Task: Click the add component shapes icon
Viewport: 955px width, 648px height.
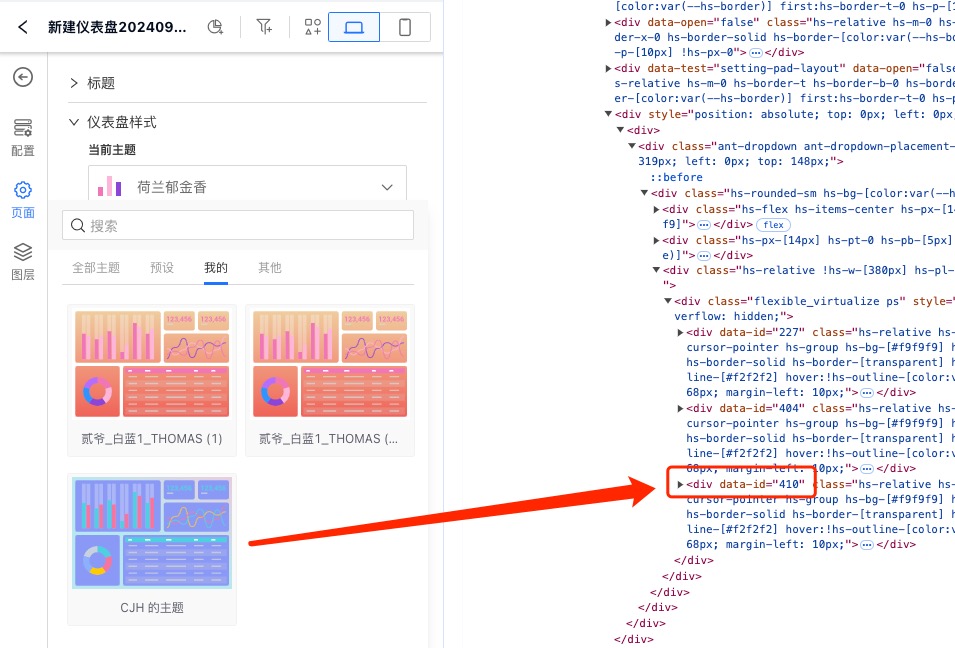Action: (x=313, y=27)
